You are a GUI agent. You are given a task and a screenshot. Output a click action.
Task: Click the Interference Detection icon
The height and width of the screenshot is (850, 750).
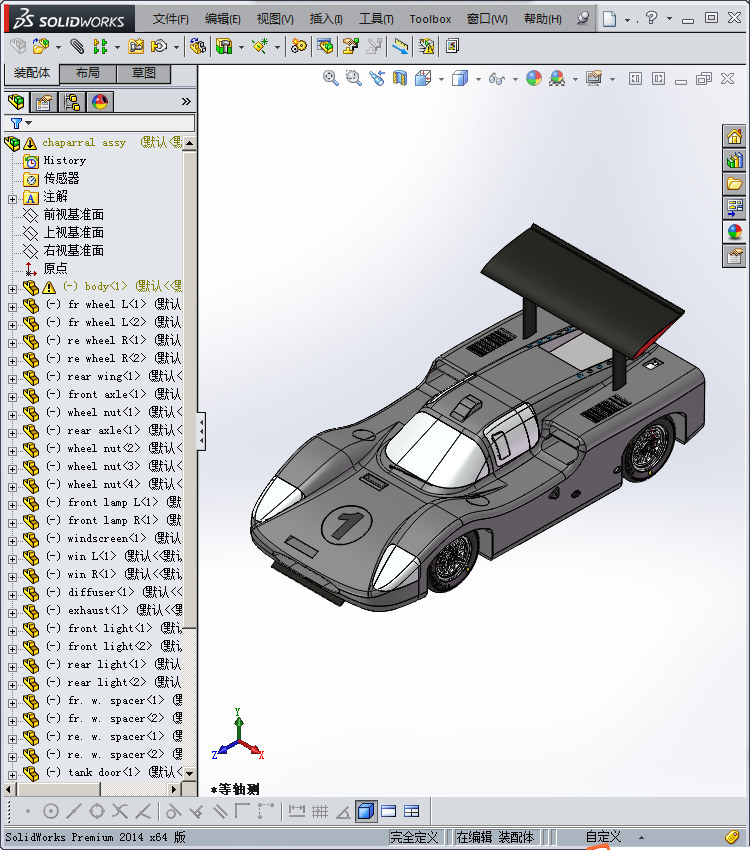[x=426, y=47]
